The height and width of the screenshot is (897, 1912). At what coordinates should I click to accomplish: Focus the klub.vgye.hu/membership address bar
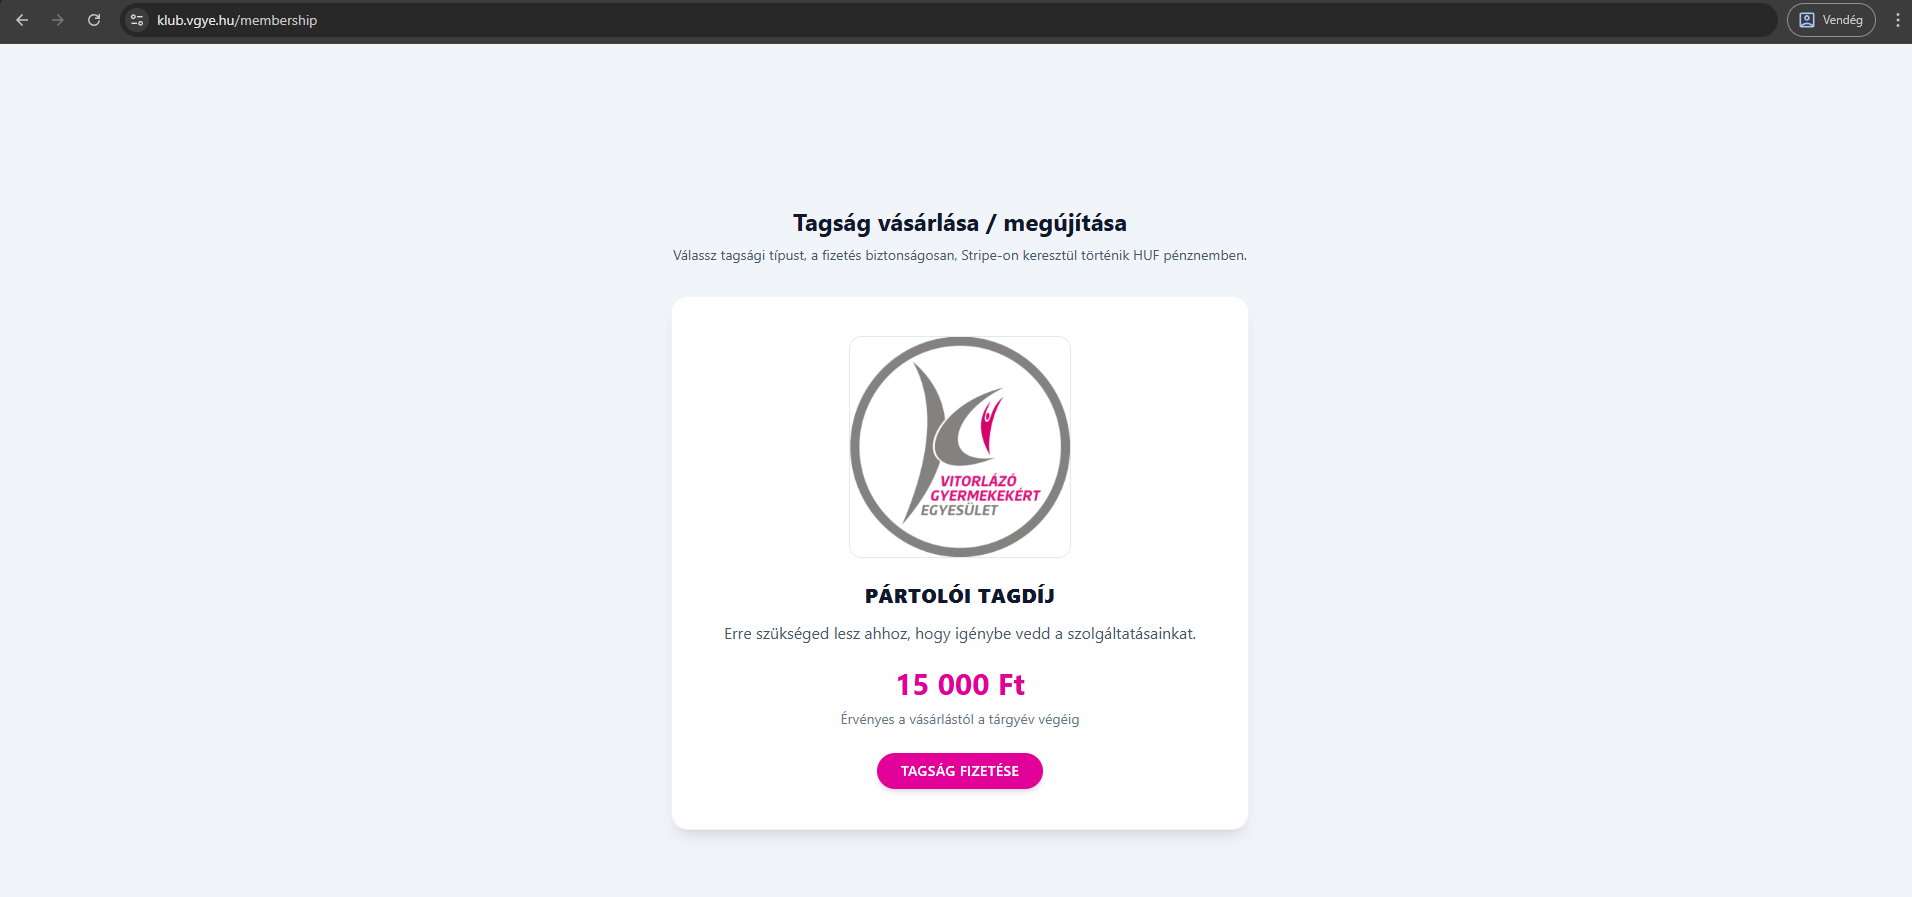click(948, 20)
